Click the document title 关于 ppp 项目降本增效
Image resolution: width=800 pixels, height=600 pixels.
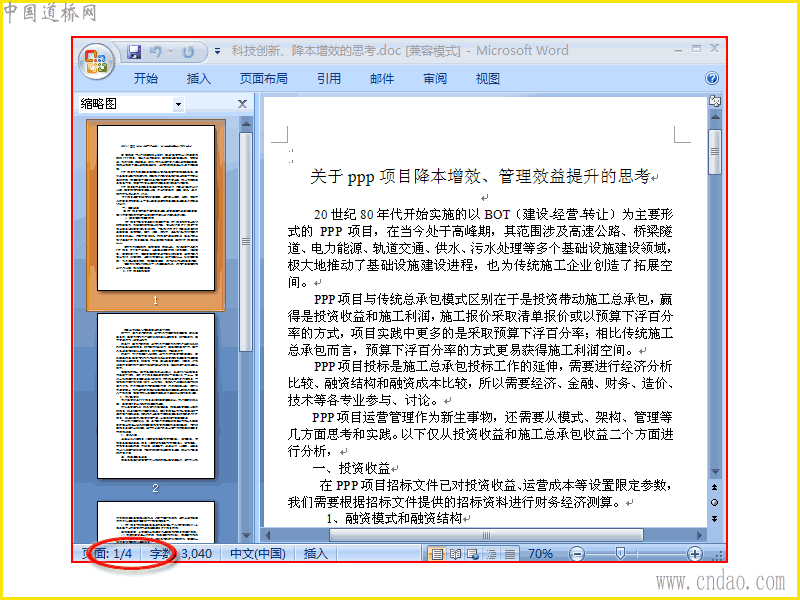(x=480, y=177)
